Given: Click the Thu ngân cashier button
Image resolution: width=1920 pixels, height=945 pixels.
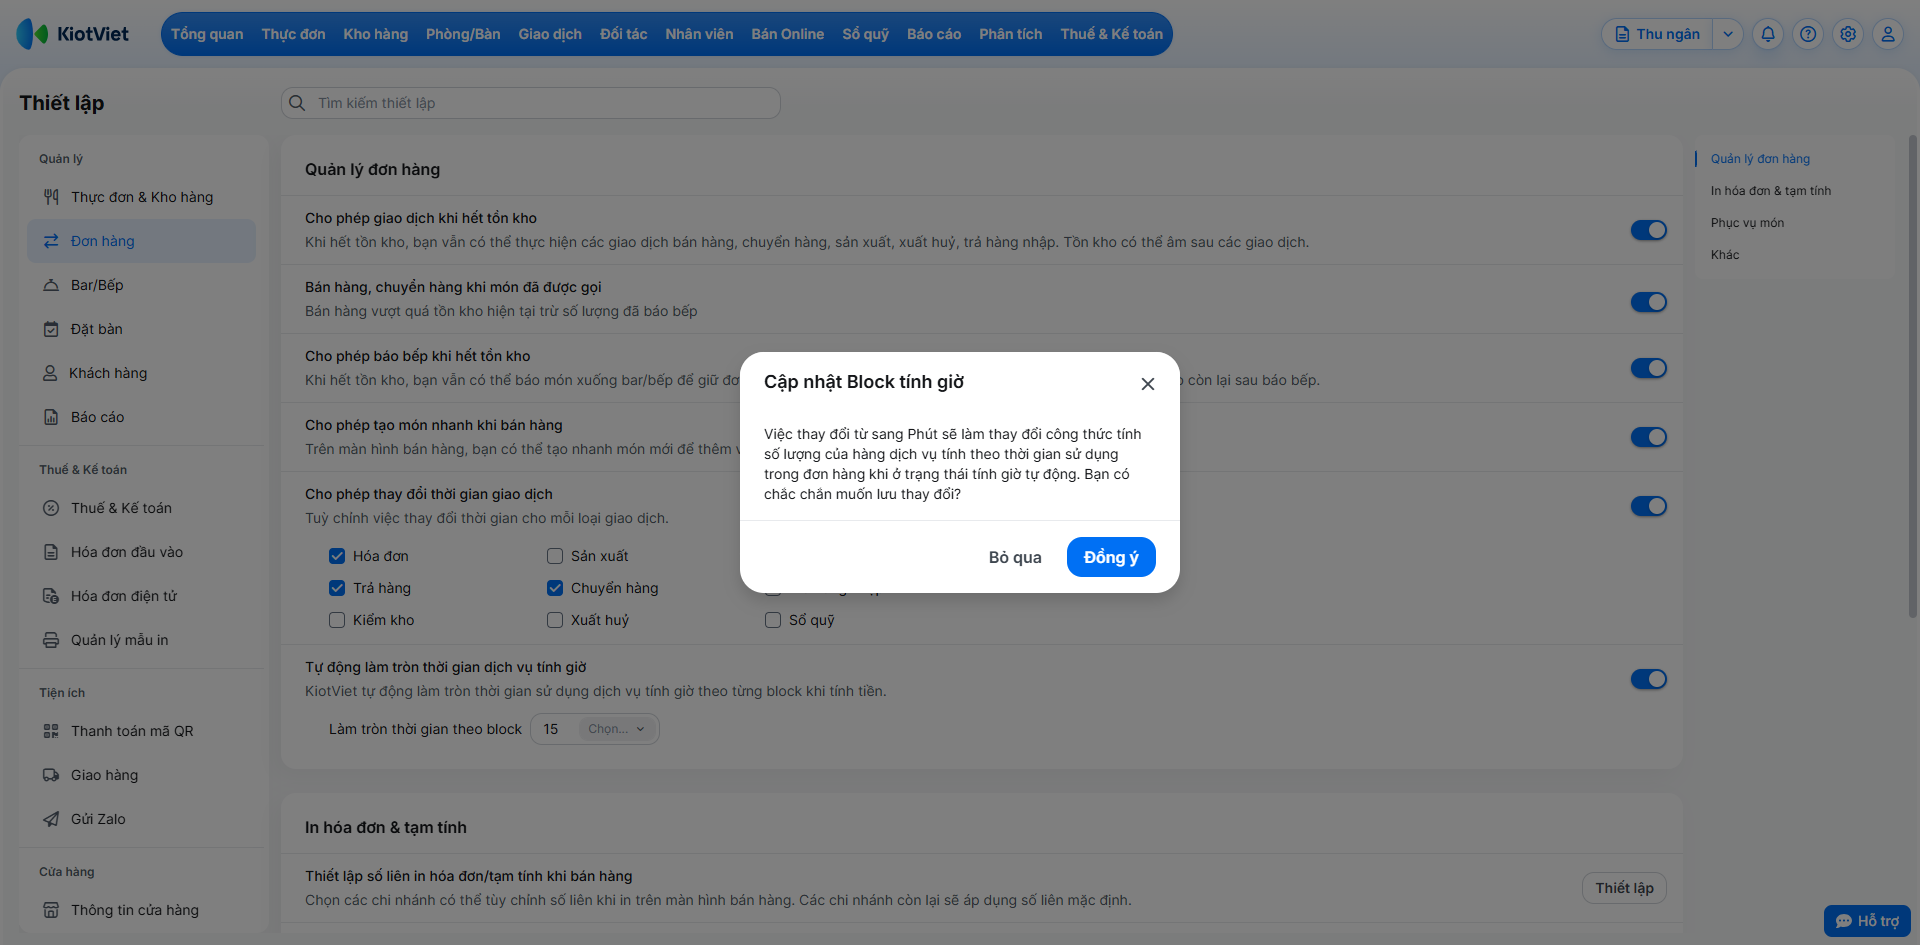Looking at the screenshot, I should tap(1657, 34).
